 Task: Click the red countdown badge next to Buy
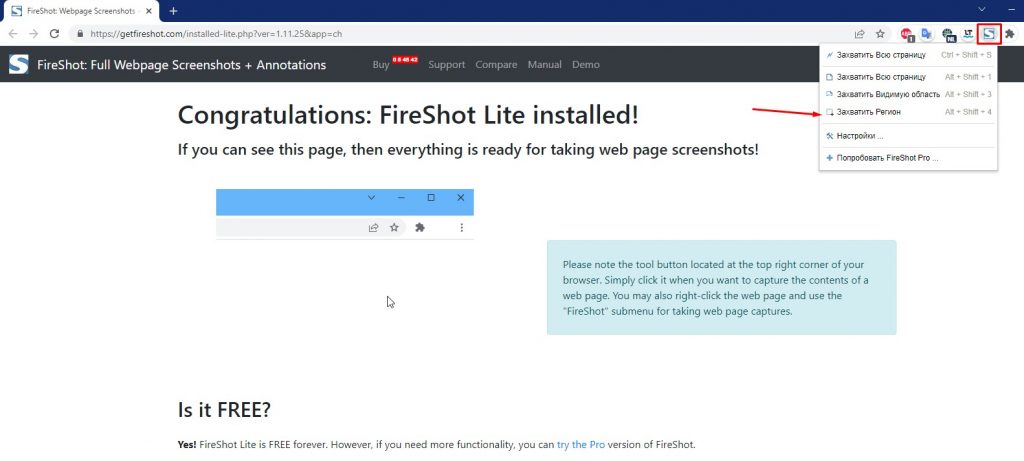(405, 59)
